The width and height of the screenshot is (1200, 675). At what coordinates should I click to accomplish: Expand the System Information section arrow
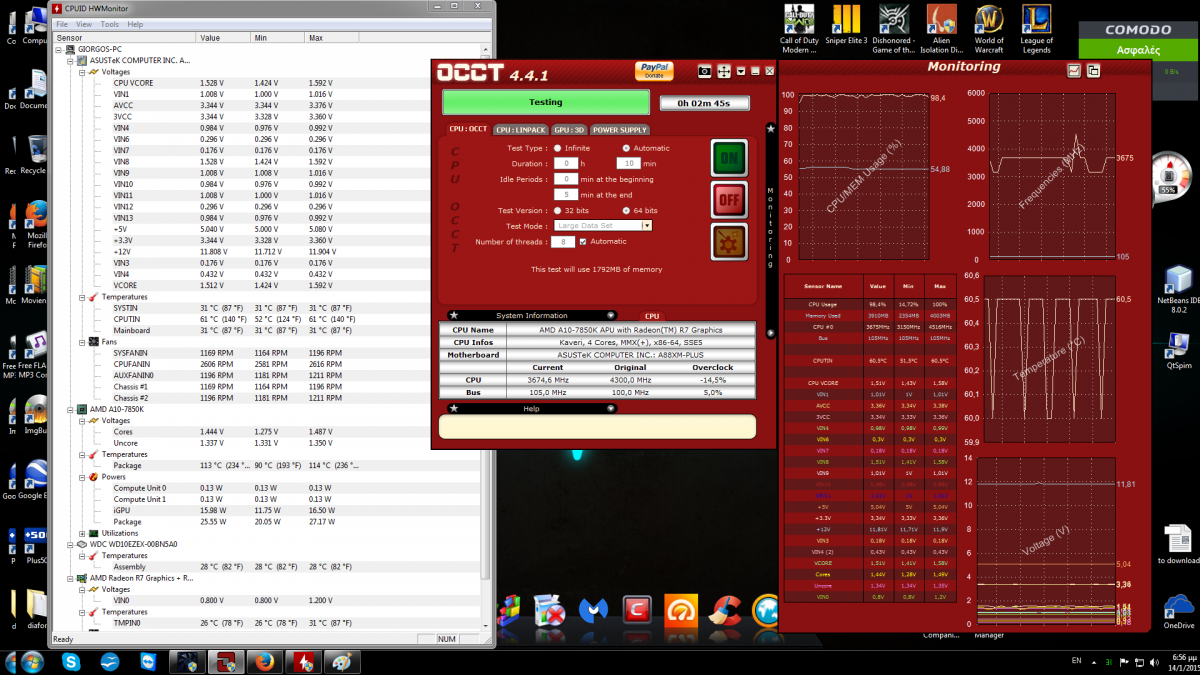(x=611, y=316)
